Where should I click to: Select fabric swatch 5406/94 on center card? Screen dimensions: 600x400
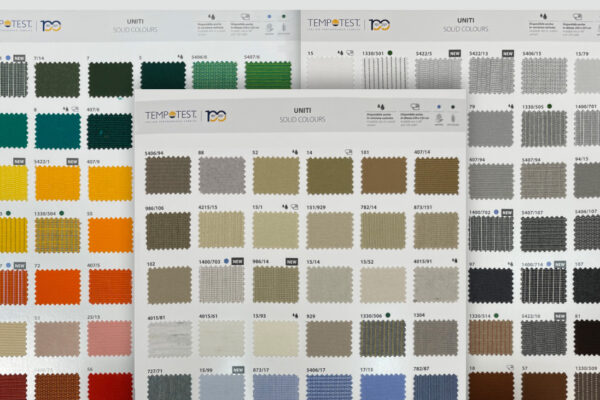[168, 175]
